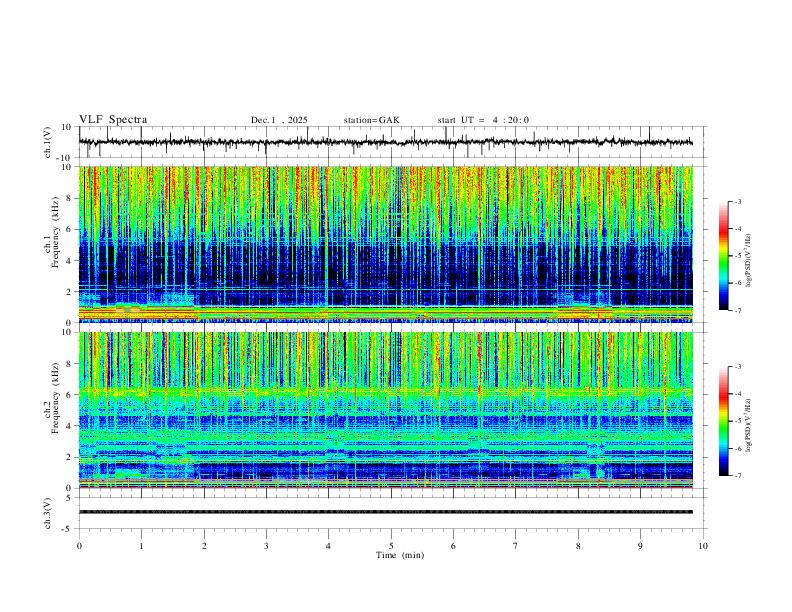Screen dimensions: 792x612
Task: Click inside the ch.2 spectrogram panel
Action: click(386, 410)
